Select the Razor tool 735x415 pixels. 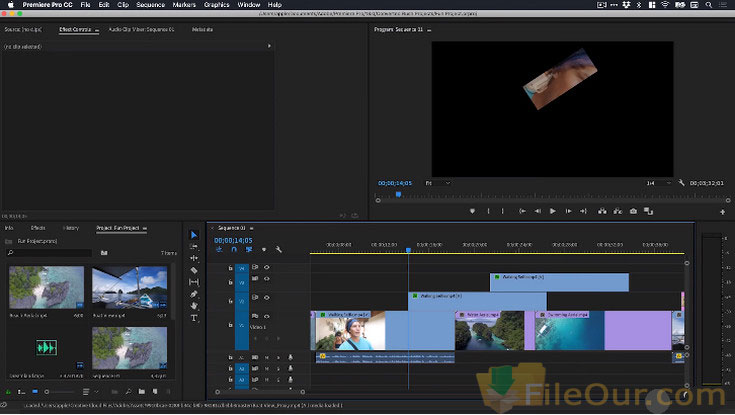pos(194,270)
